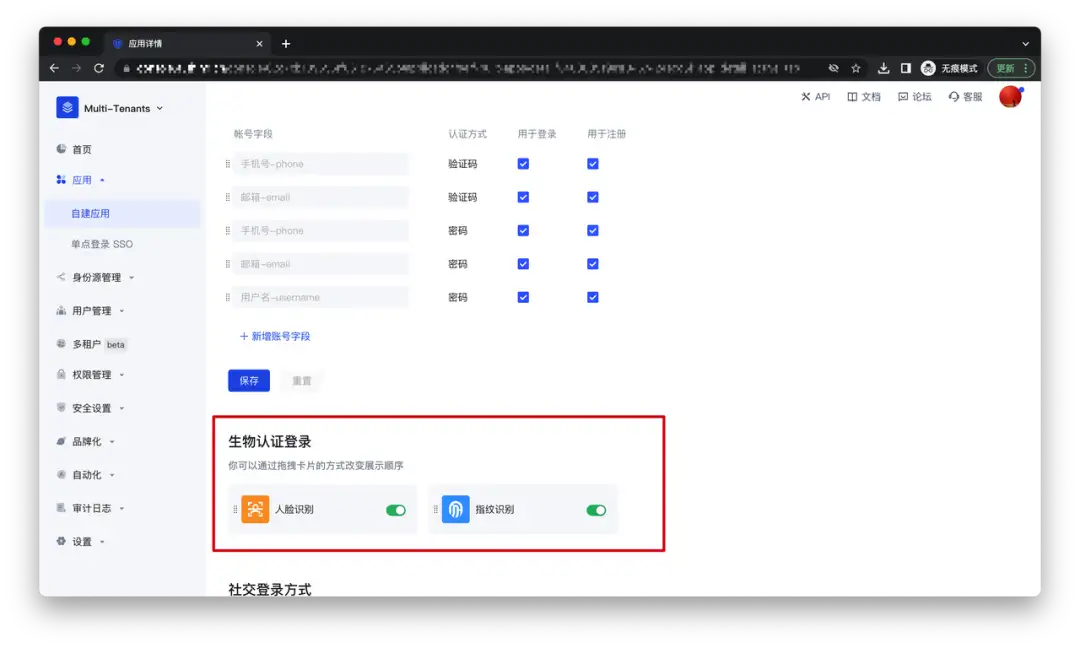Click the 用户管理 people icon

(x=61, y=311)
